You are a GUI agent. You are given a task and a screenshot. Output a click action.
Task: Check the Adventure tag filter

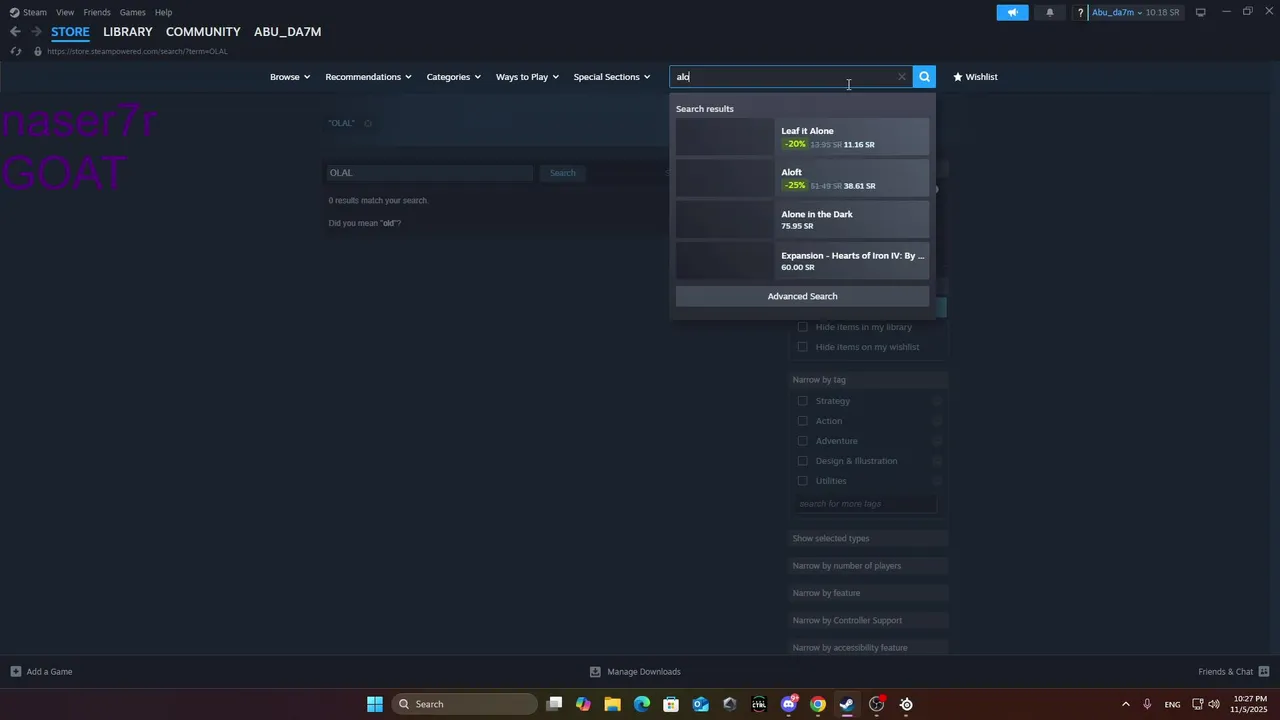point(802,441)
